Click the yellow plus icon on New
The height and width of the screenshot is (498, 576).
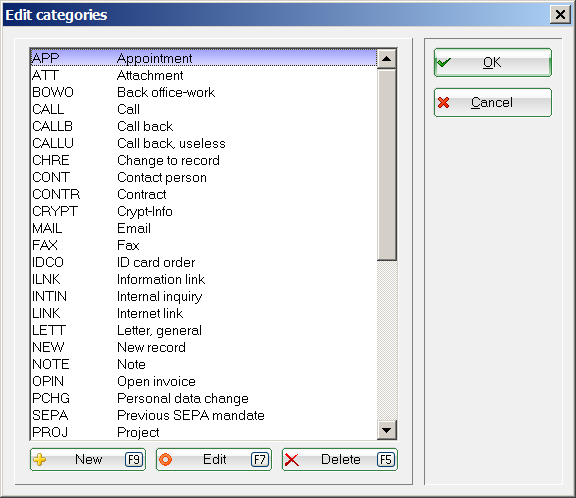click(39, 459)
